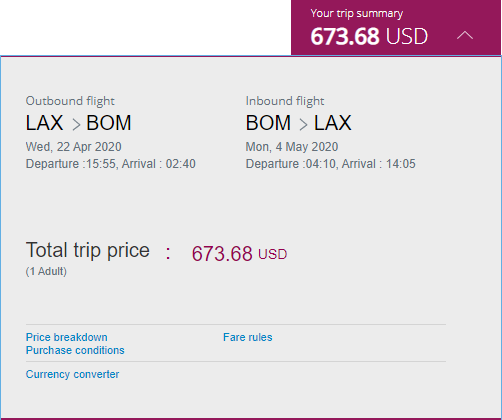The height and width of the screenshot is (420, 502).
Task: Open the Price breakdown link
Action: tap(67, 337)
